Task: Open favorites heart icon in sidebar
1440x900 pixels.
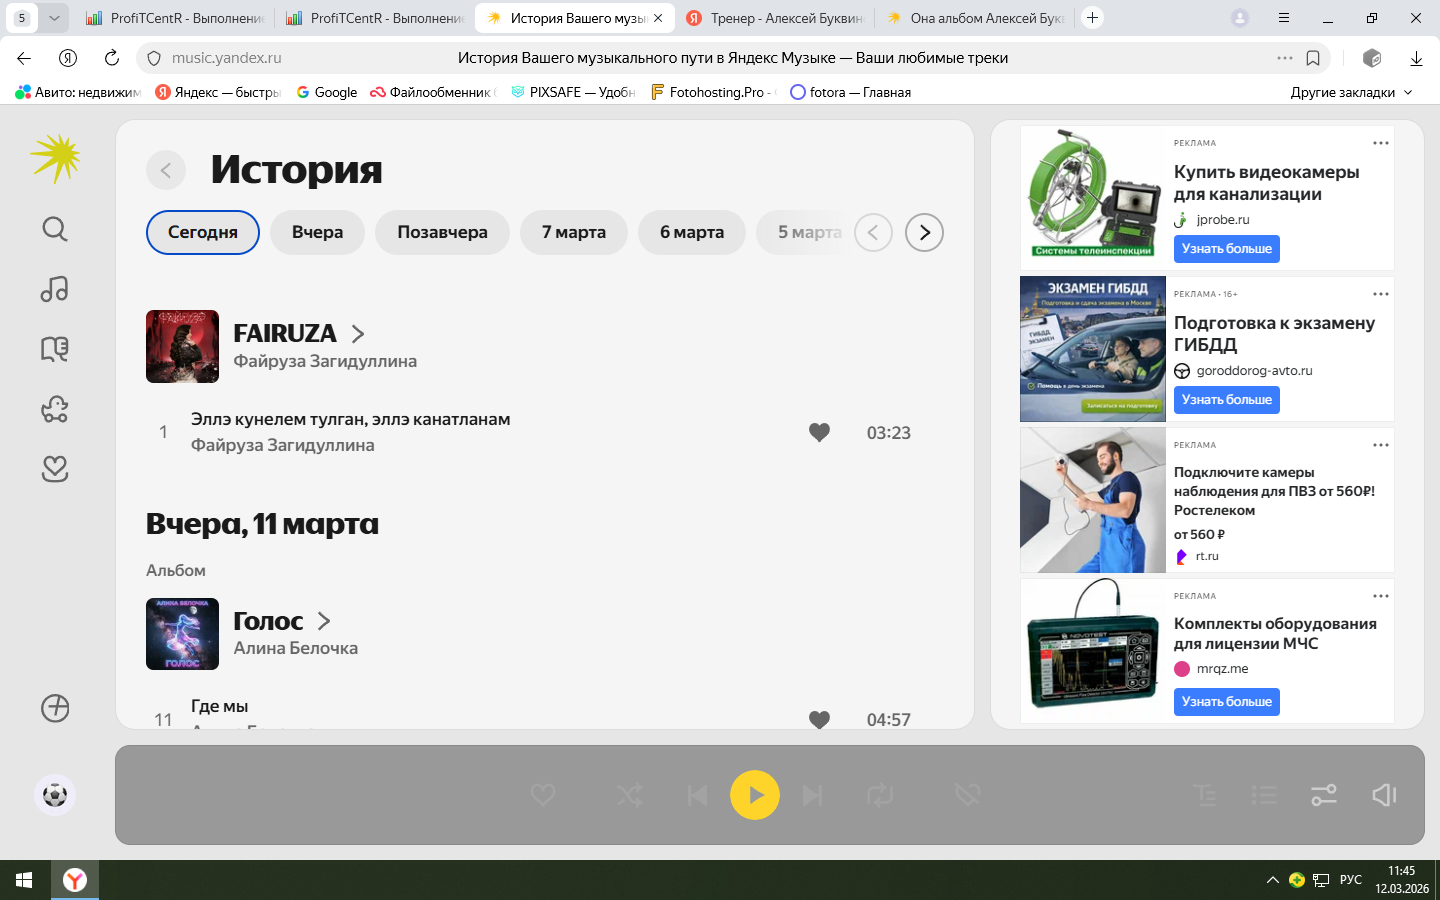Action: click(x=55, y=469)
